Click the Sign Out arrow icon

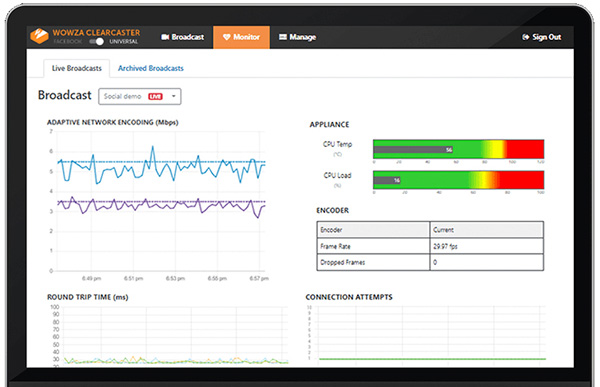click(x=525, y=37)
